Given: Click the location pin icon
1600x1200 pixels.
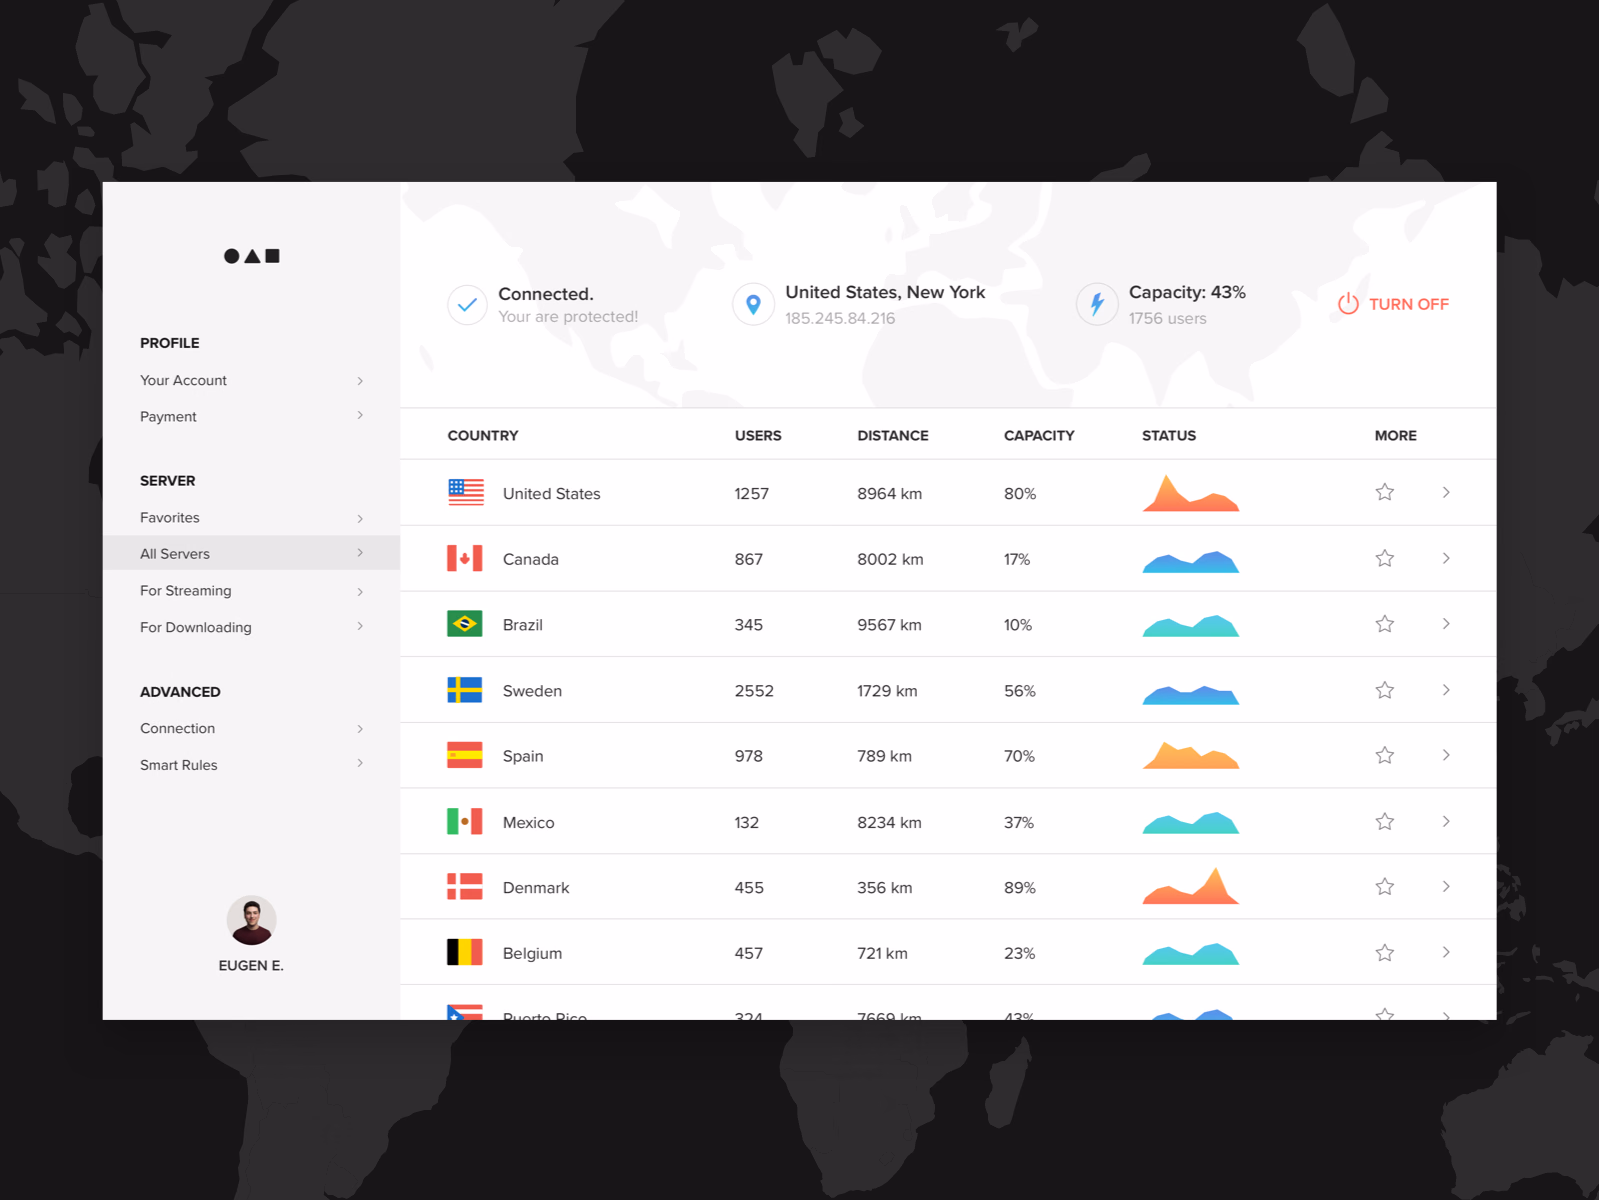Looking at the screenshot, I should click(753, 305).
